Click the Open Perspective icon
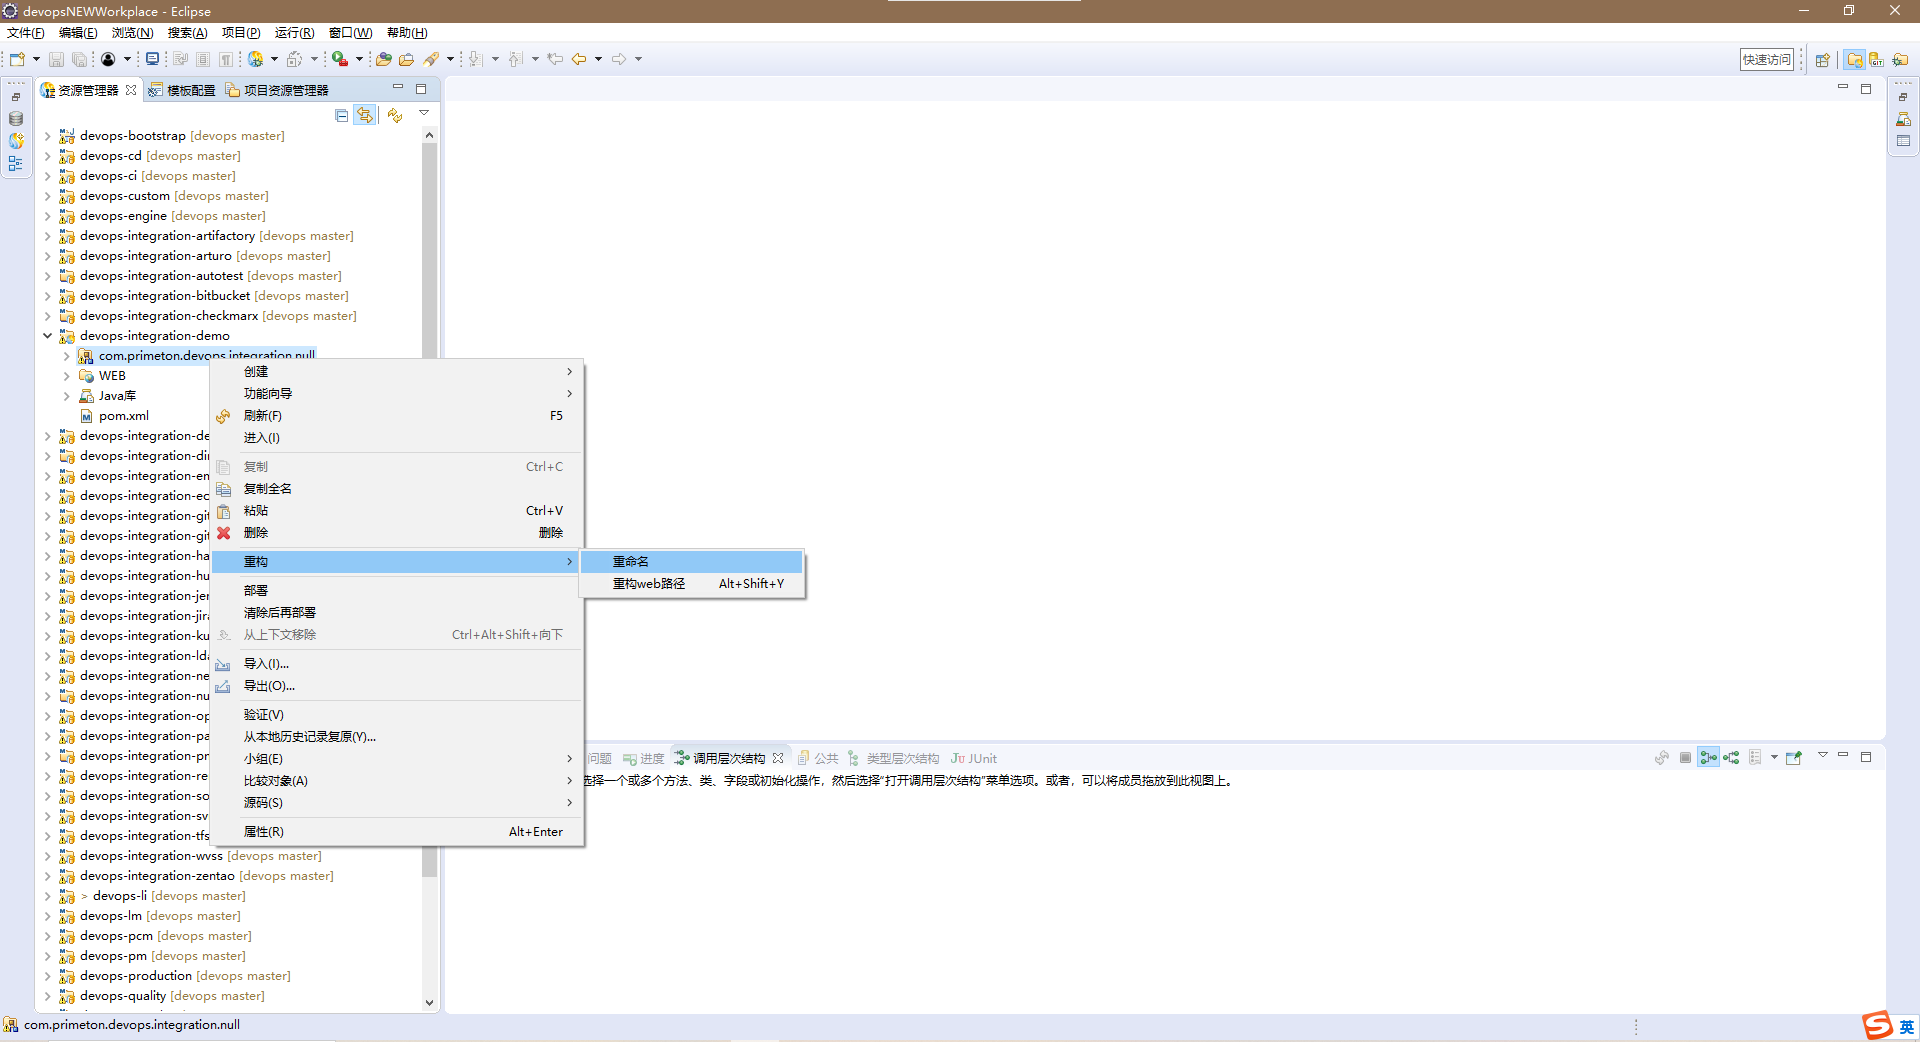Screen dimensions: 1920x1042 [1822, 60]
